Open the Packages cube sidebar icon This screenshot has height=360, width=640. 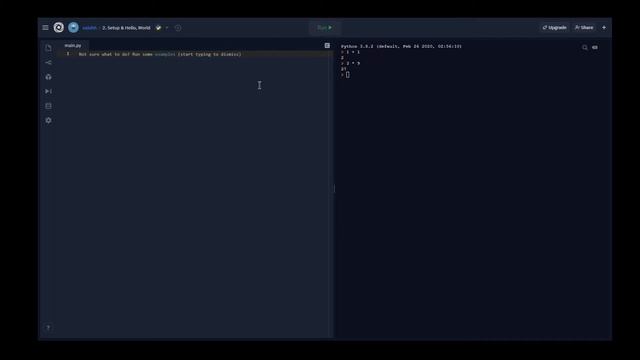[49, 77]
